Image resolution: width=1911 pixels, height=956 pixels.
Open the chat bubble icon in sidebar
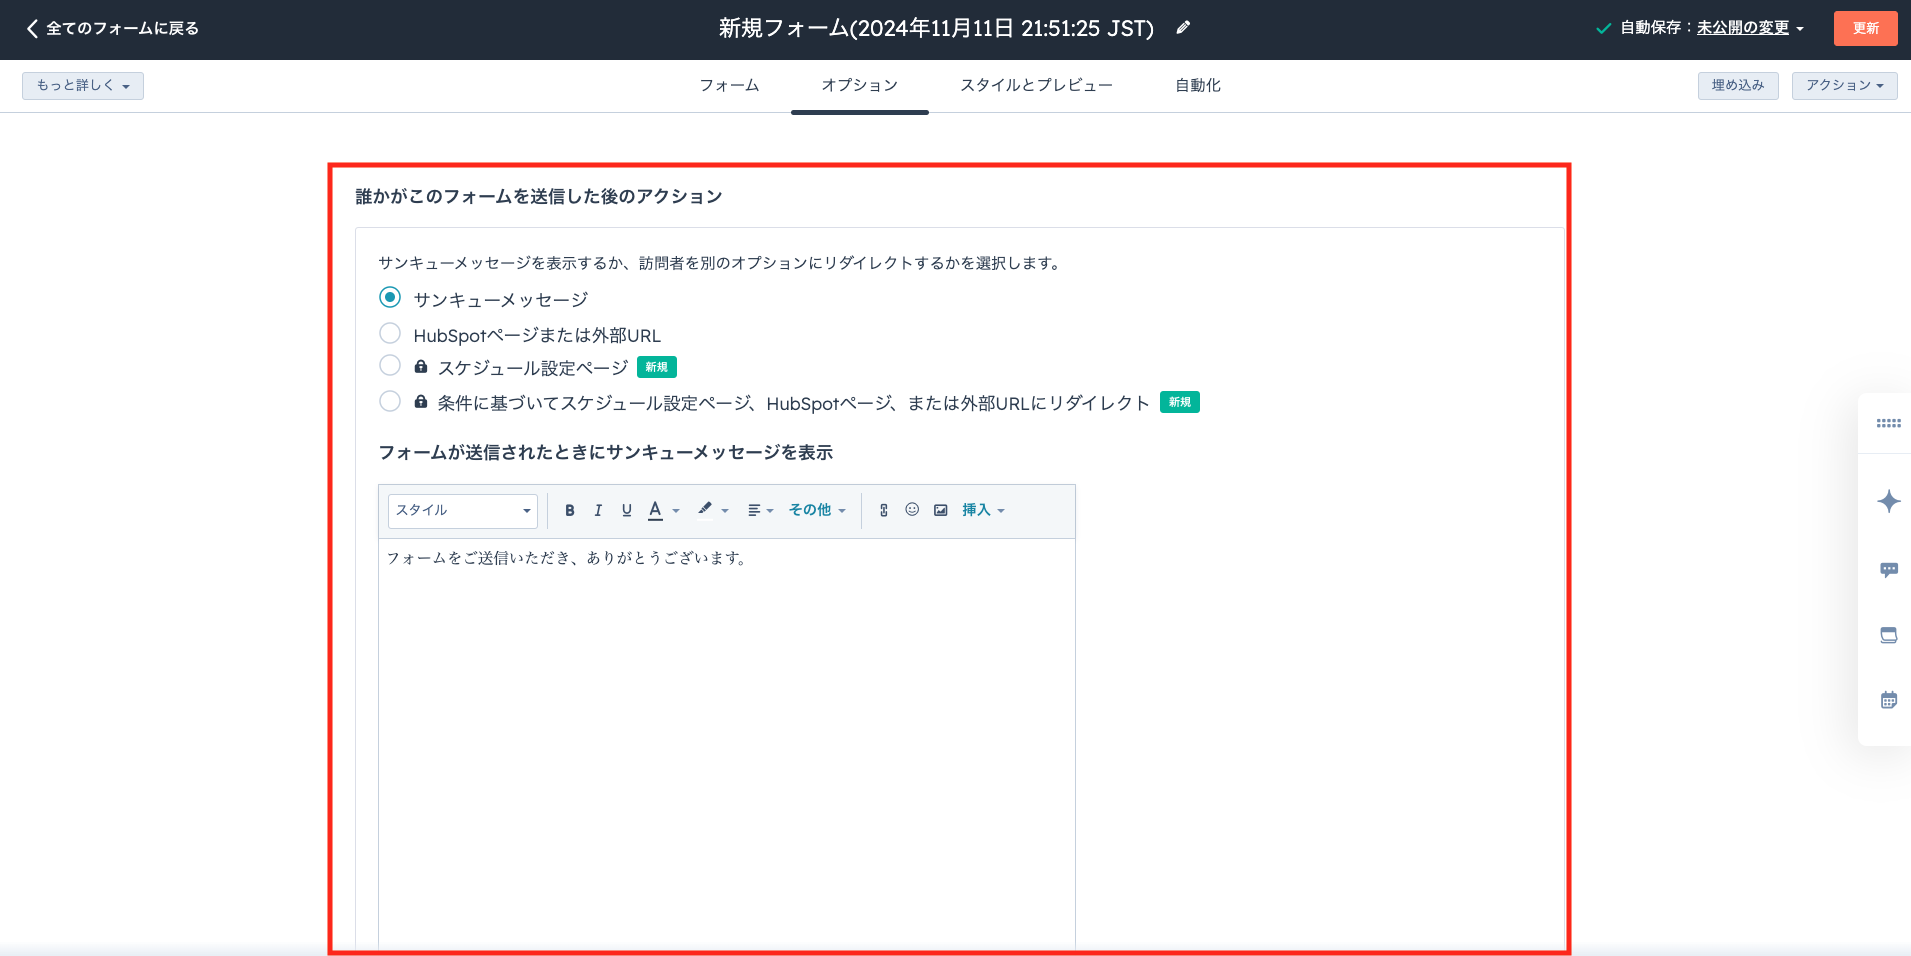coord(1888,570)
